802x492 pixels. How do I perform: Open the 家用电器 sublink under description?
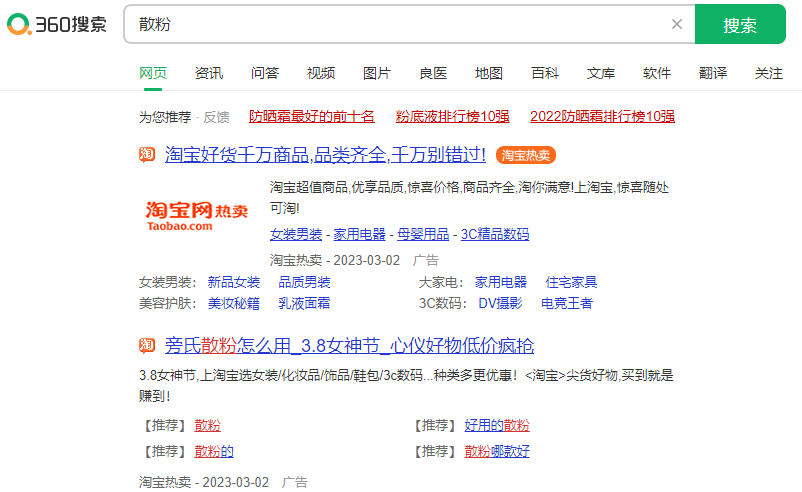pos(359,234)
